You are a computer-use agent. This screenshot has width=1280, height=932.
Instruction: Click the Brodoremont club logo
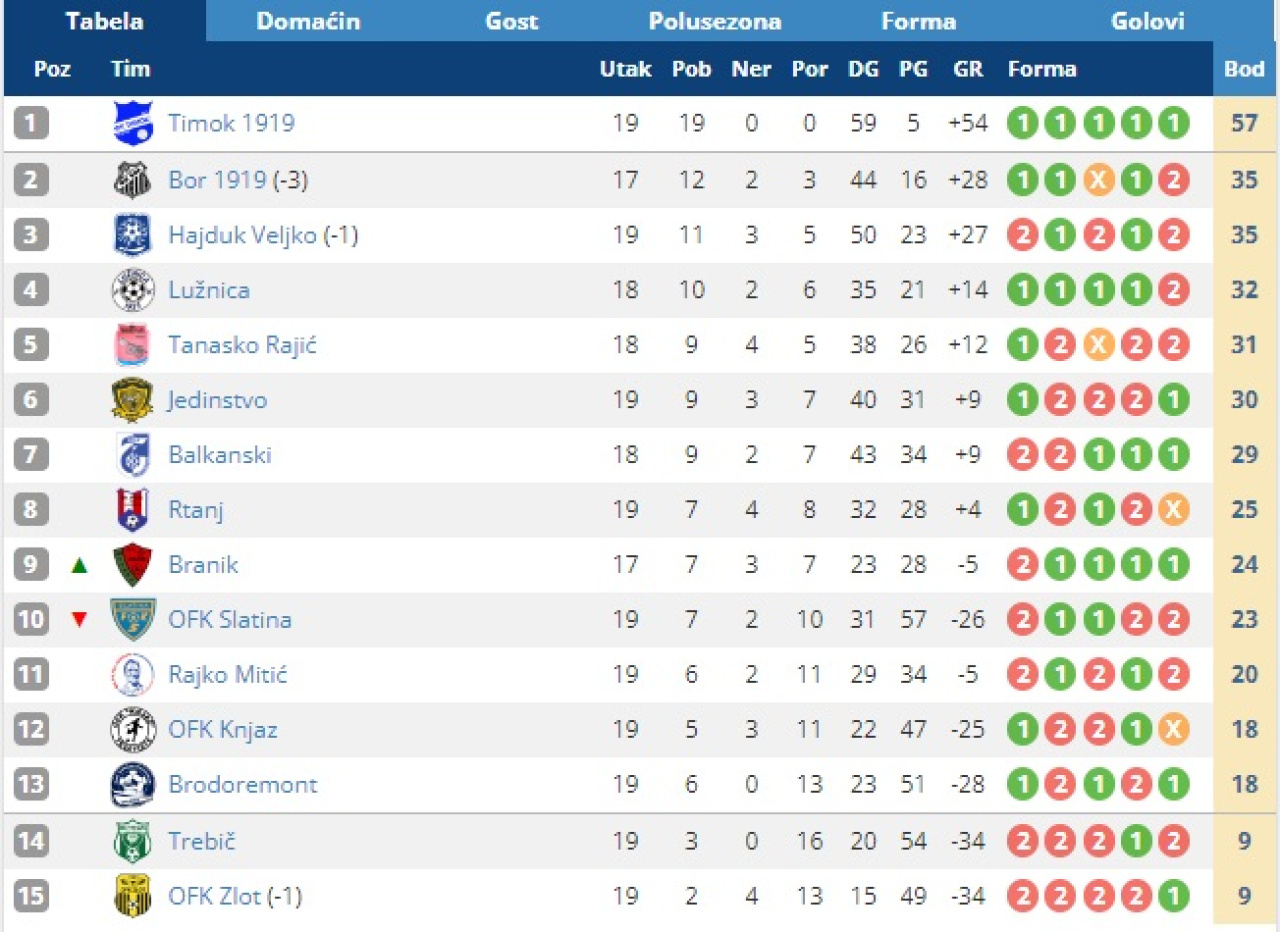point(132,784)
